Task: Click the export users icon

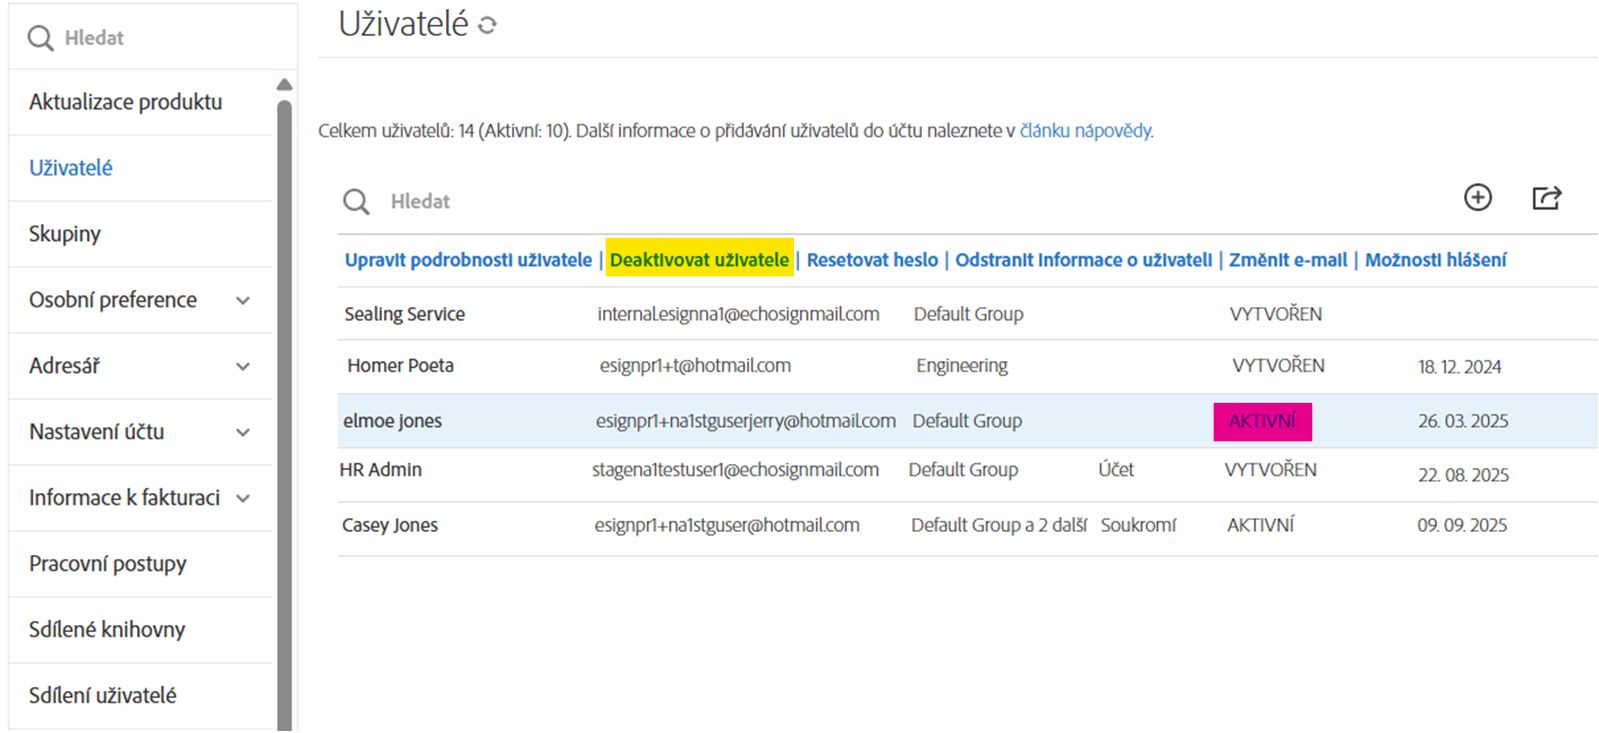Action: [x=1546, y=198]
